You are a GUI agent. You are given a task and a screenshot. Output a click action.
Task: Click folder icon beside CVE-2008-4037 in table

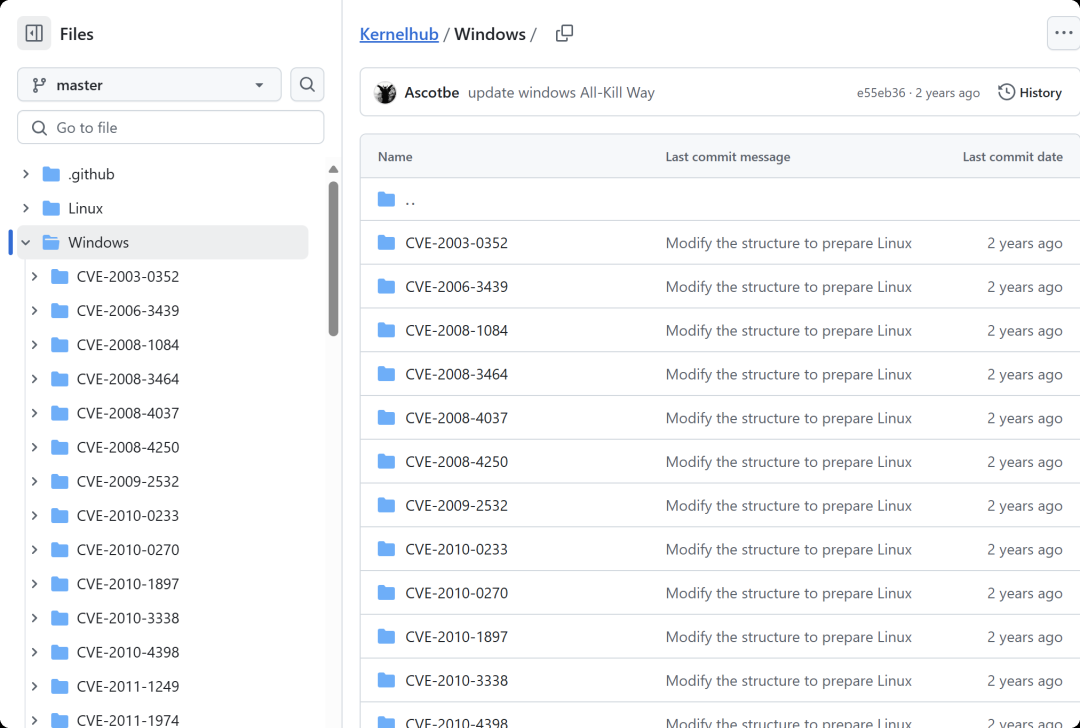tap(386, 417)
